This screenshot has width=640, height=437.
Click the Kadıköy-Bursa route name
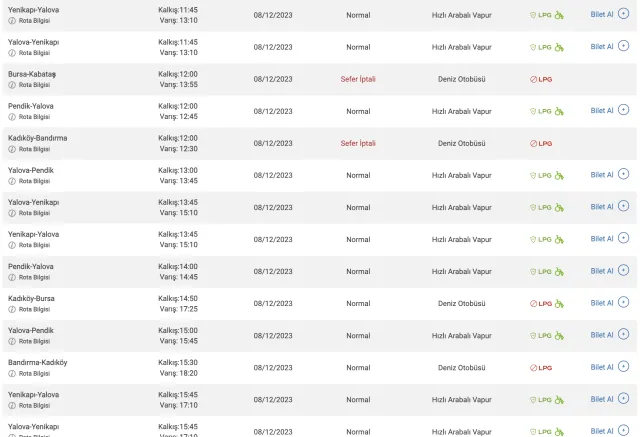31,298
